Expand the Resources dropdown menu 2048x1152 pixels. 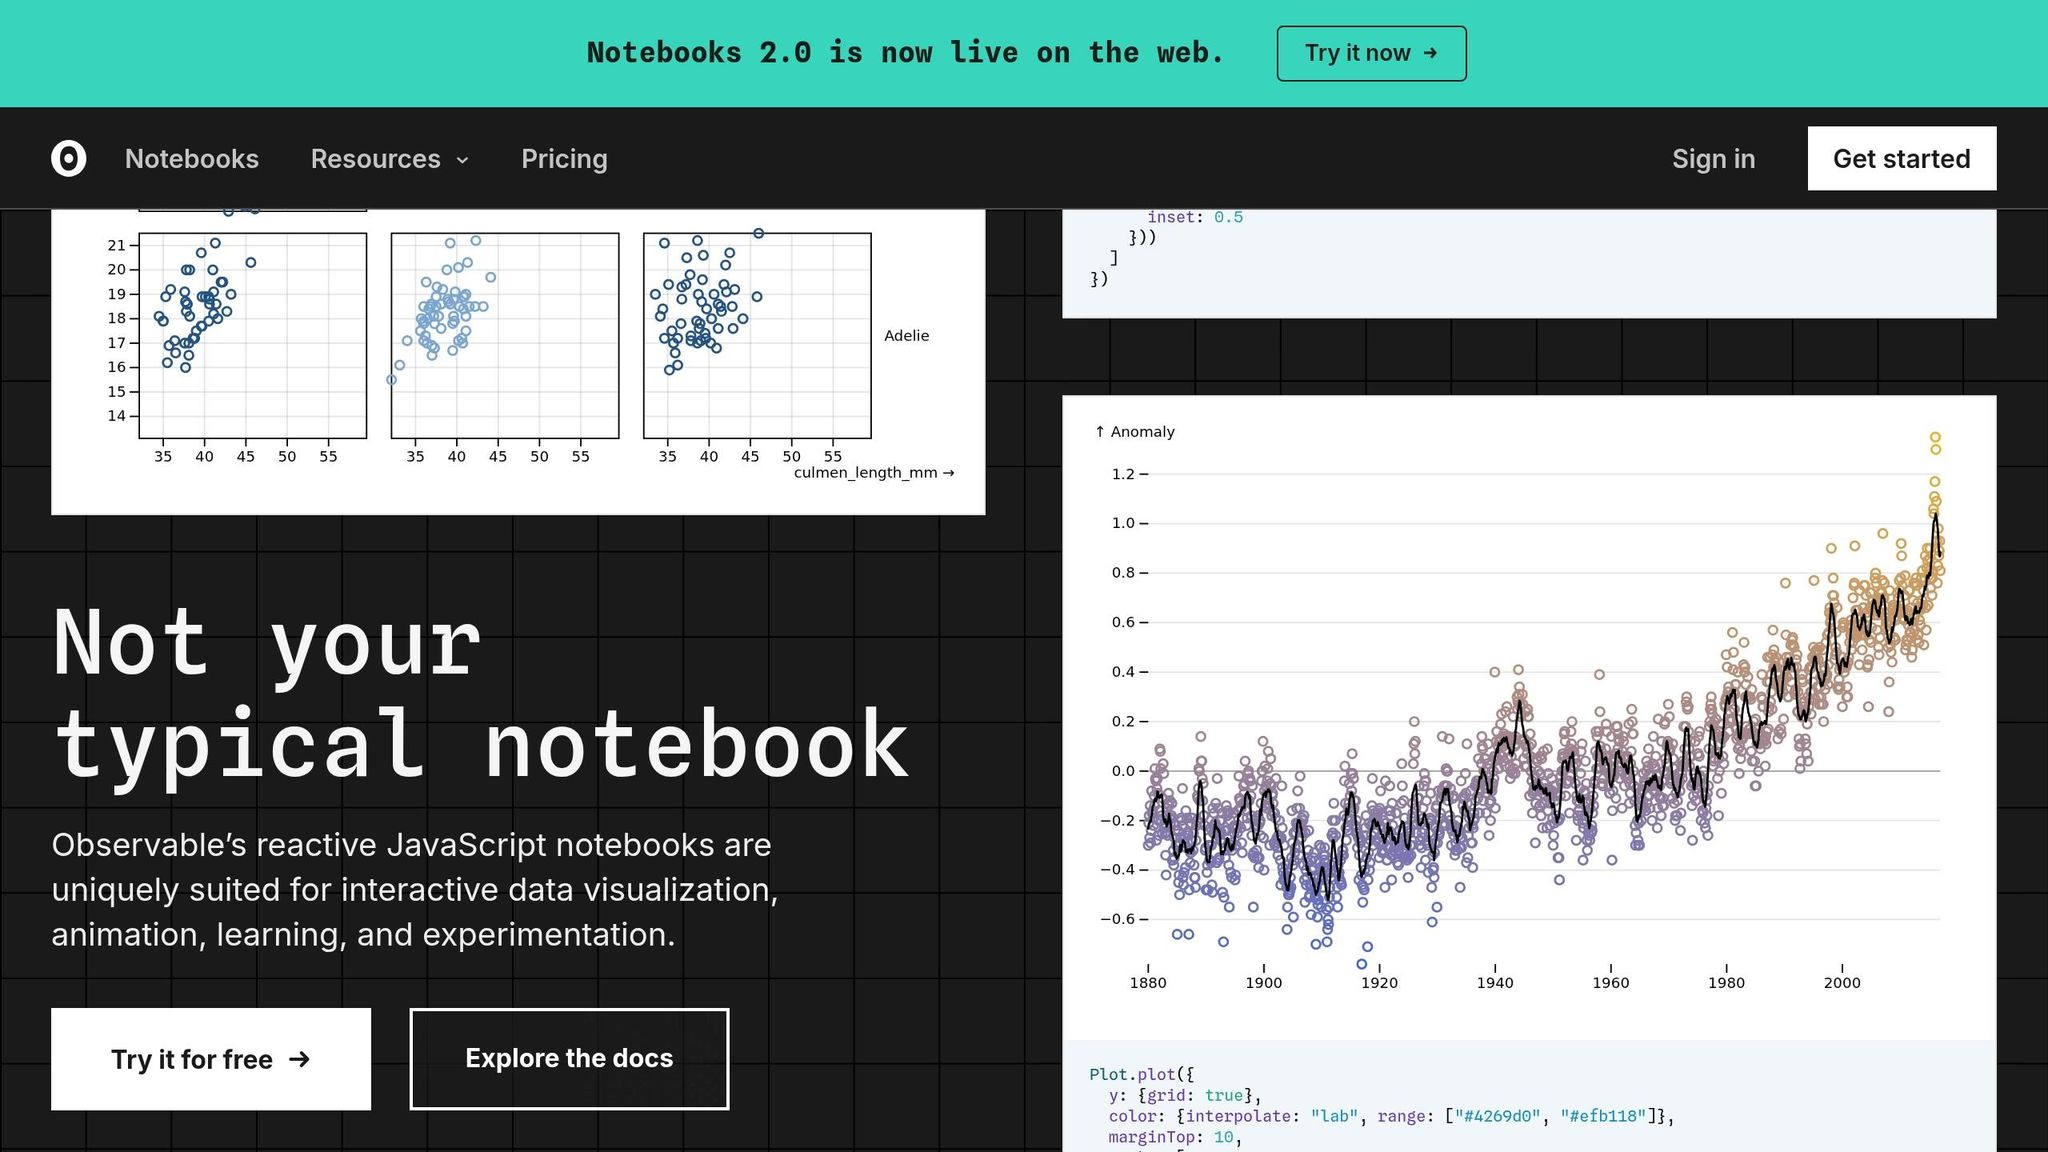(390, 159)
